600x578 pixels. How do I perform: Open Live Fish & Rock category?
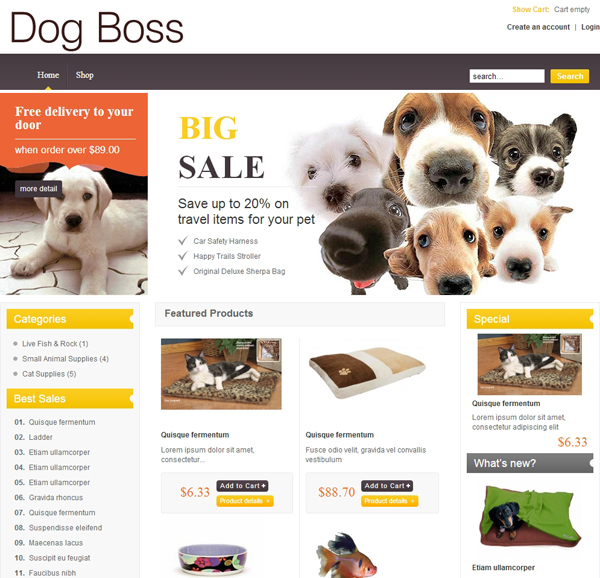tap(55, 344)
